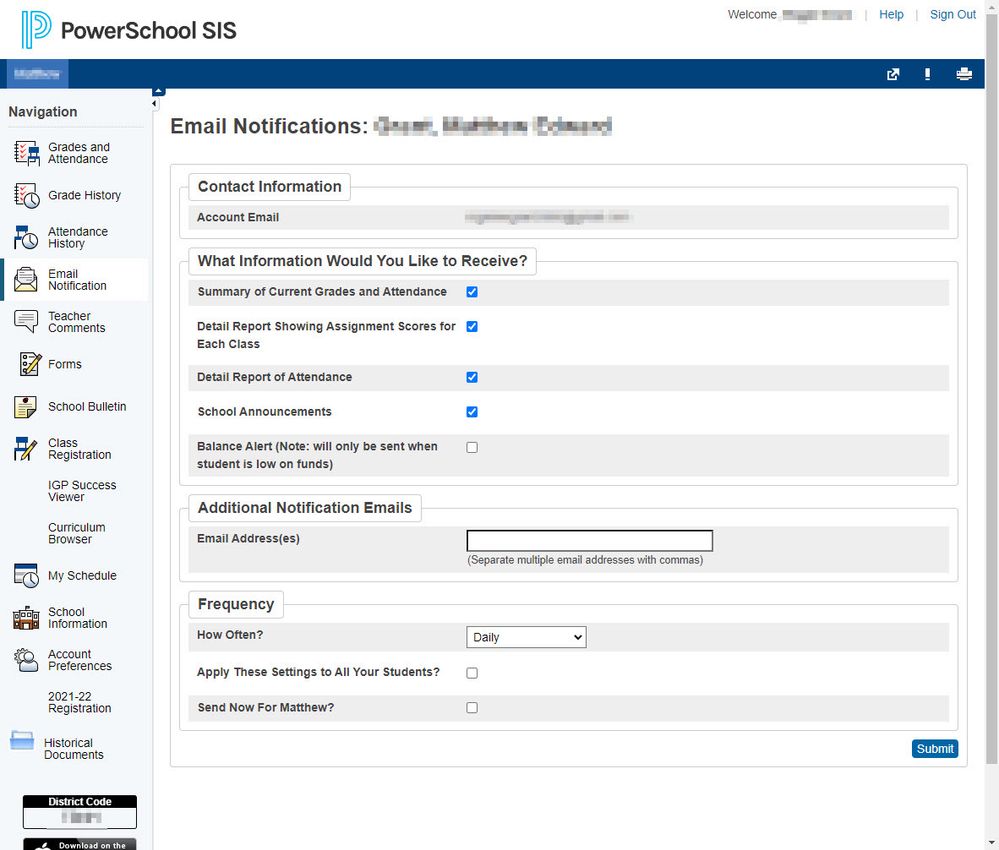Select Attendance History in navigation

click(77, 238)
